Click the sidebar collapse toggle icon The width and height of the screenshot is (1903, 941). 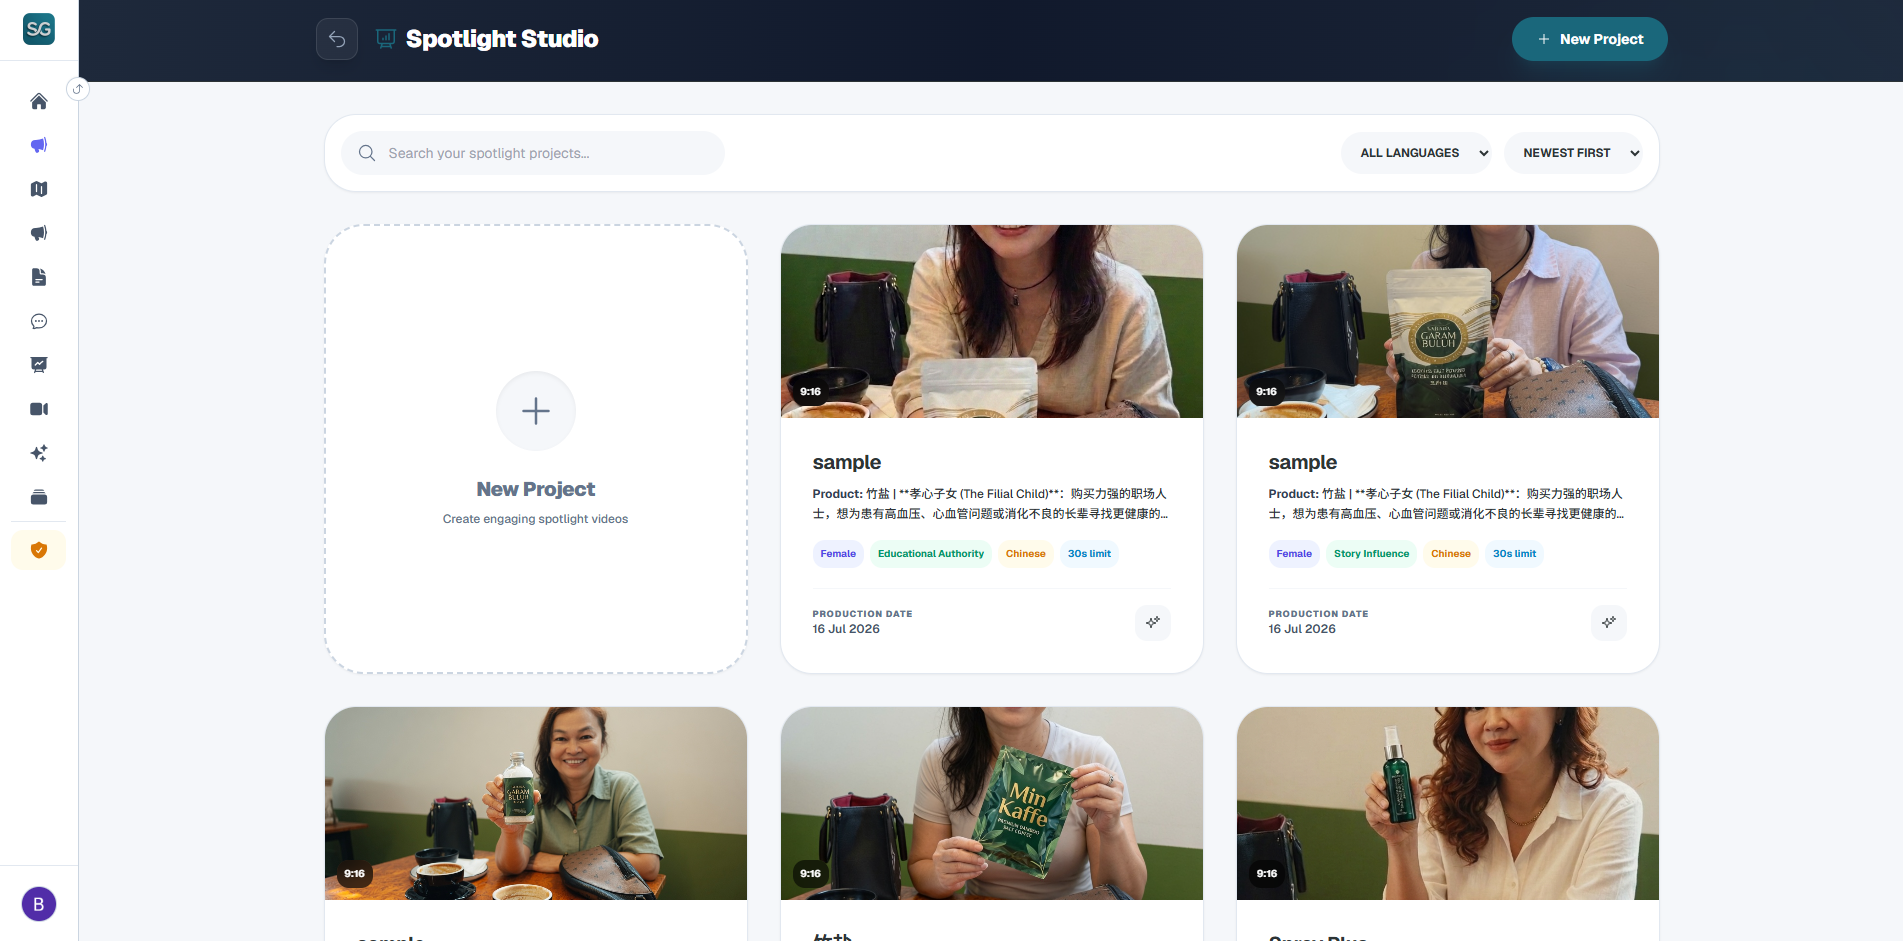click(78, 89)
